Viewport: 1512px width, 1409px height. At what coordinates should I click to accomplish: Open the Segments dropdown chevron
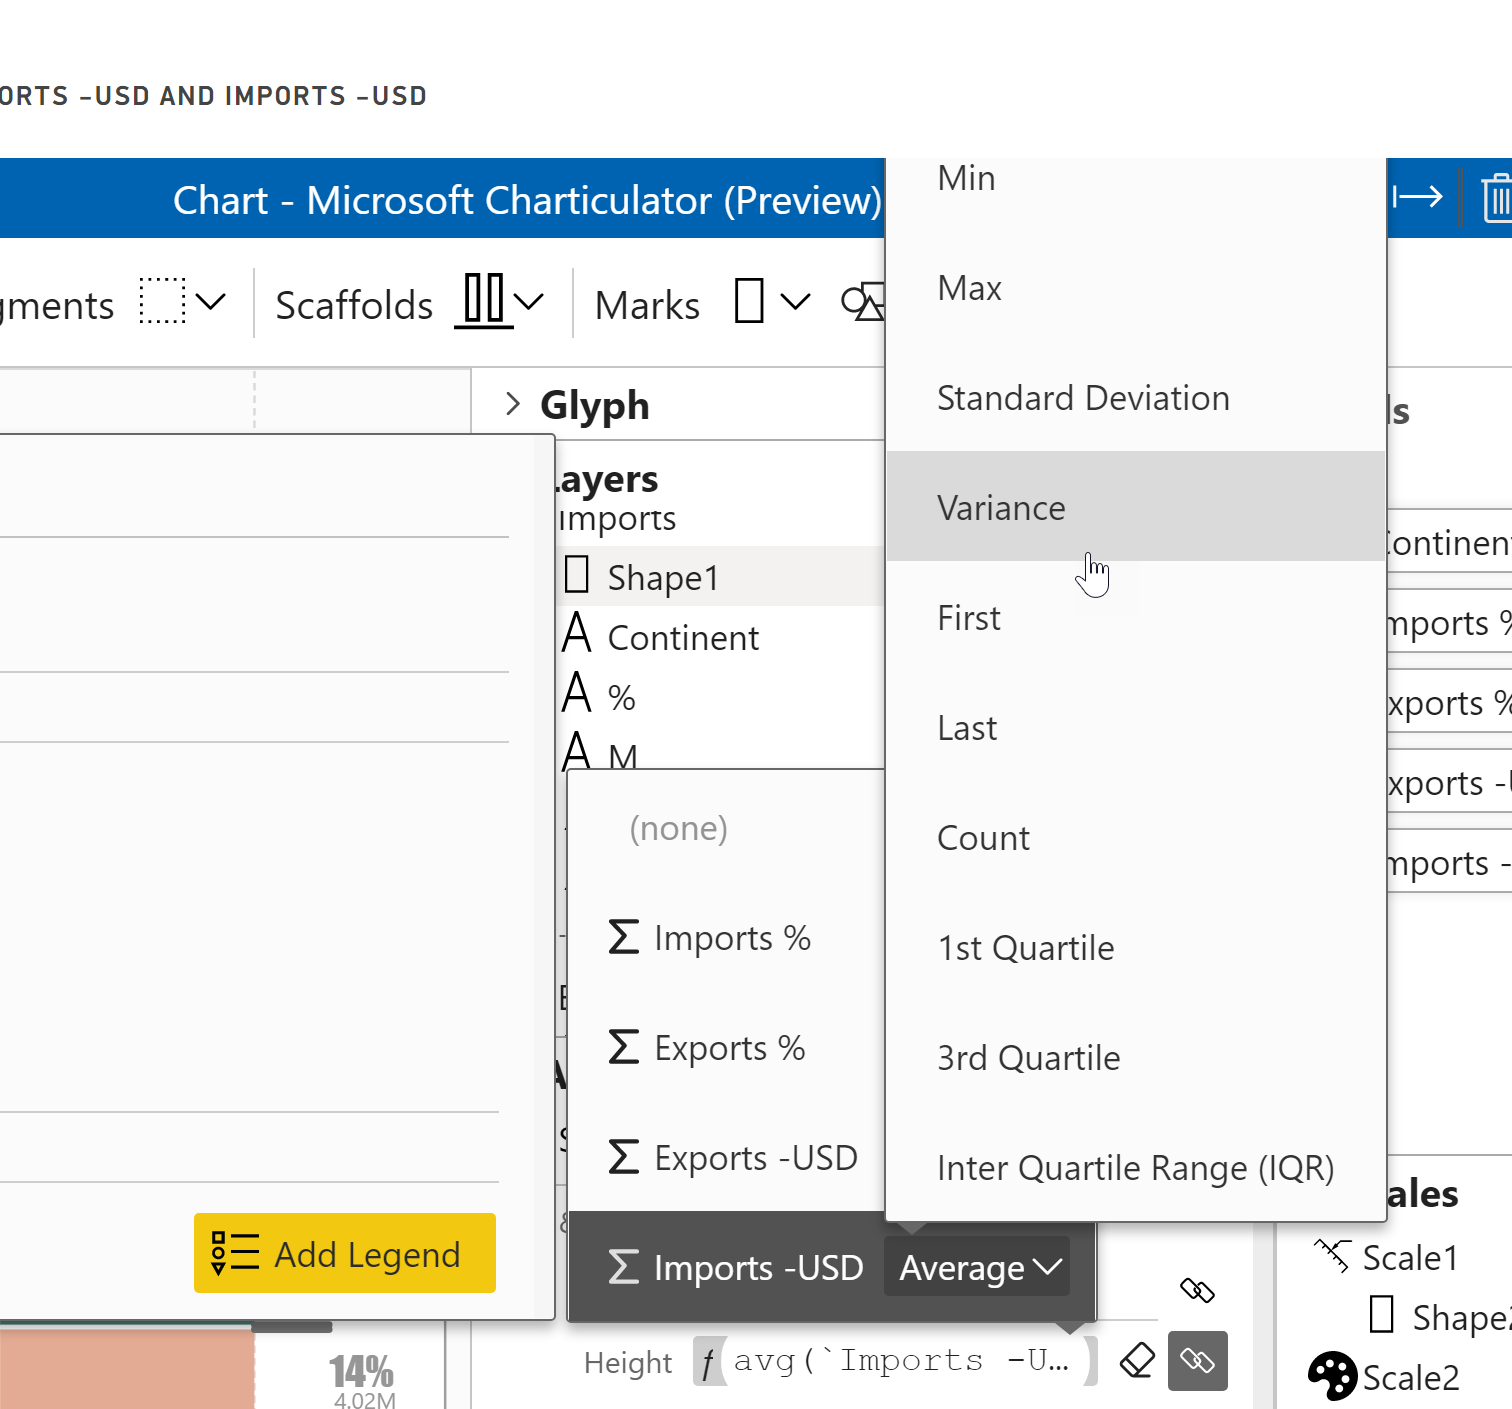click(x=210, y=300)
